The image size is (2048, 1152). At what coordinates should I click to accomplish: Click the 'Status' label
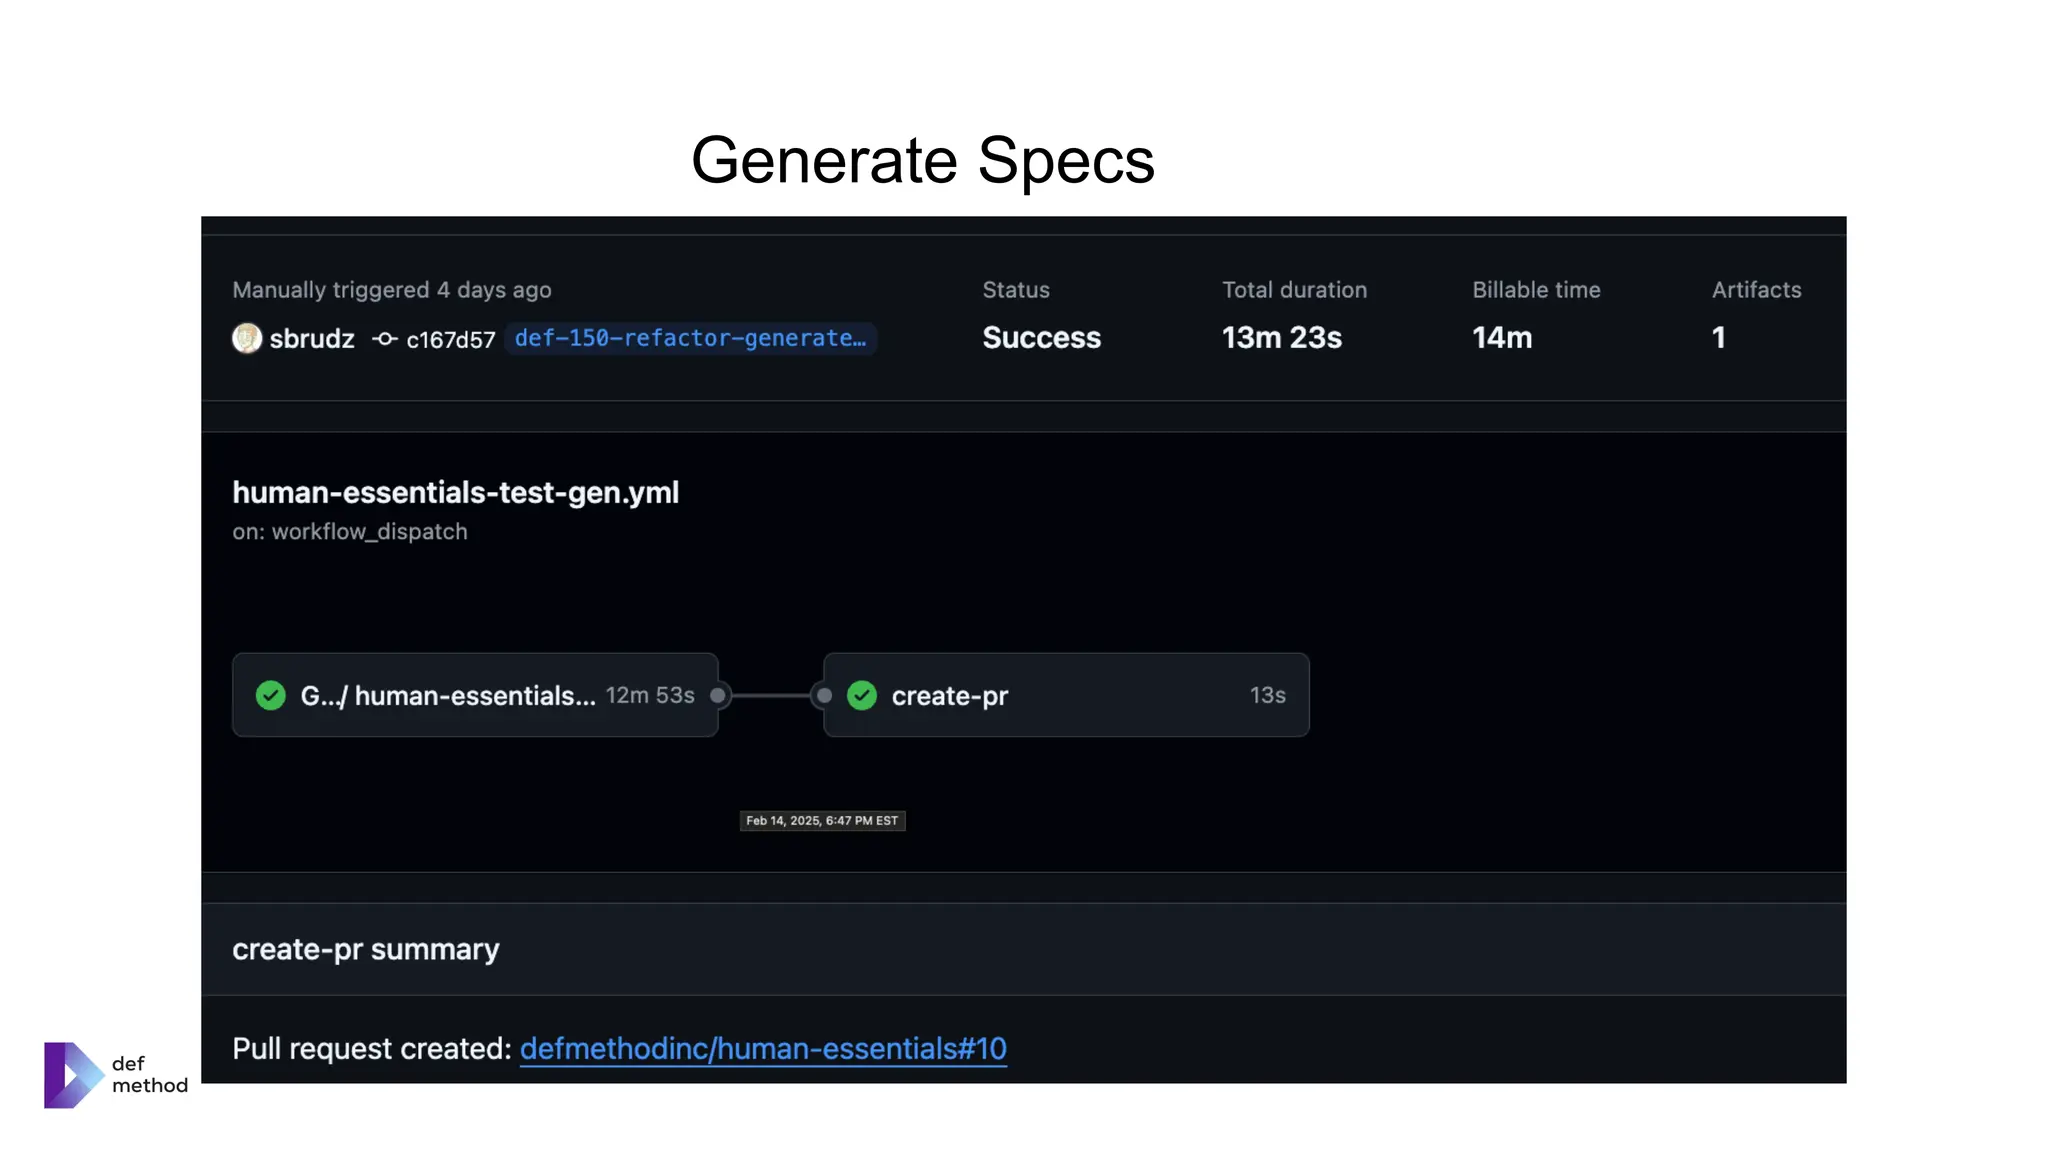click(x=1016, y=290)
